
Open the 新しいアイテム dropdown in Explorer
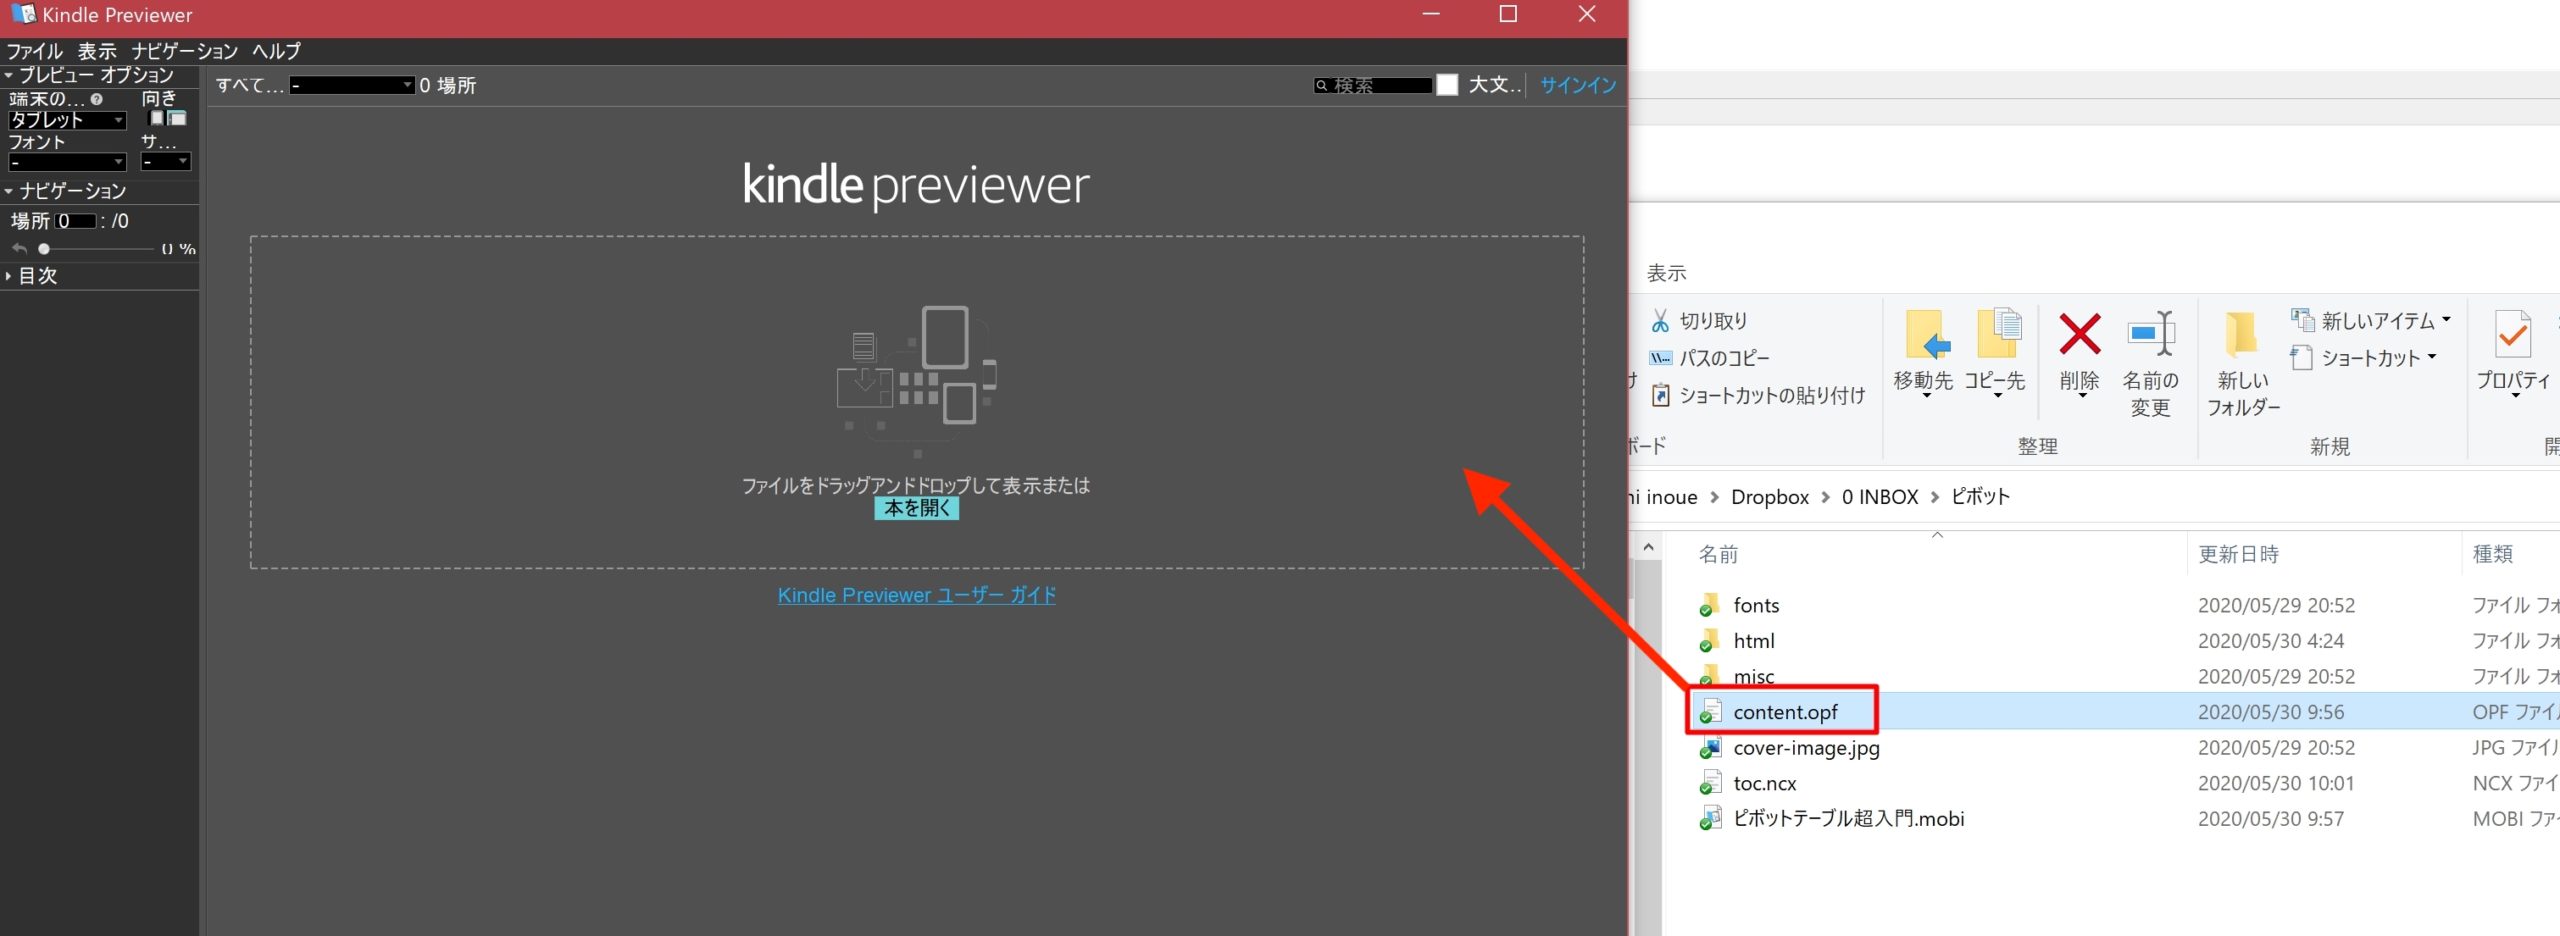(x=2372, y=321)
